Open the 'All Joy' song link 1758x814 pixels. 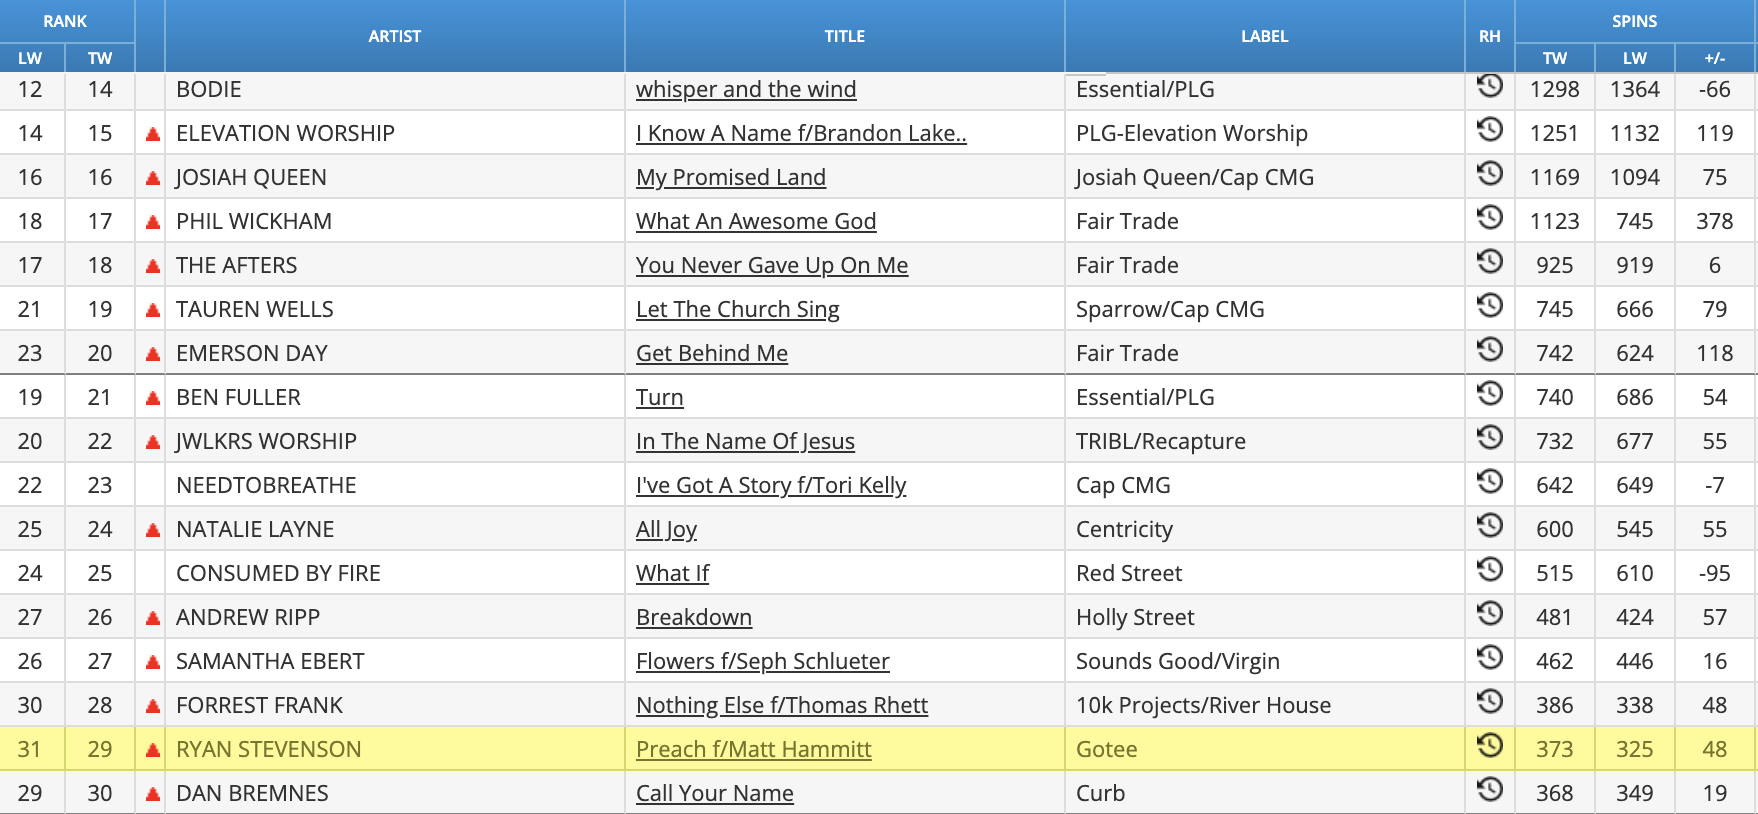pyautogui.click(x=666, y=529)
